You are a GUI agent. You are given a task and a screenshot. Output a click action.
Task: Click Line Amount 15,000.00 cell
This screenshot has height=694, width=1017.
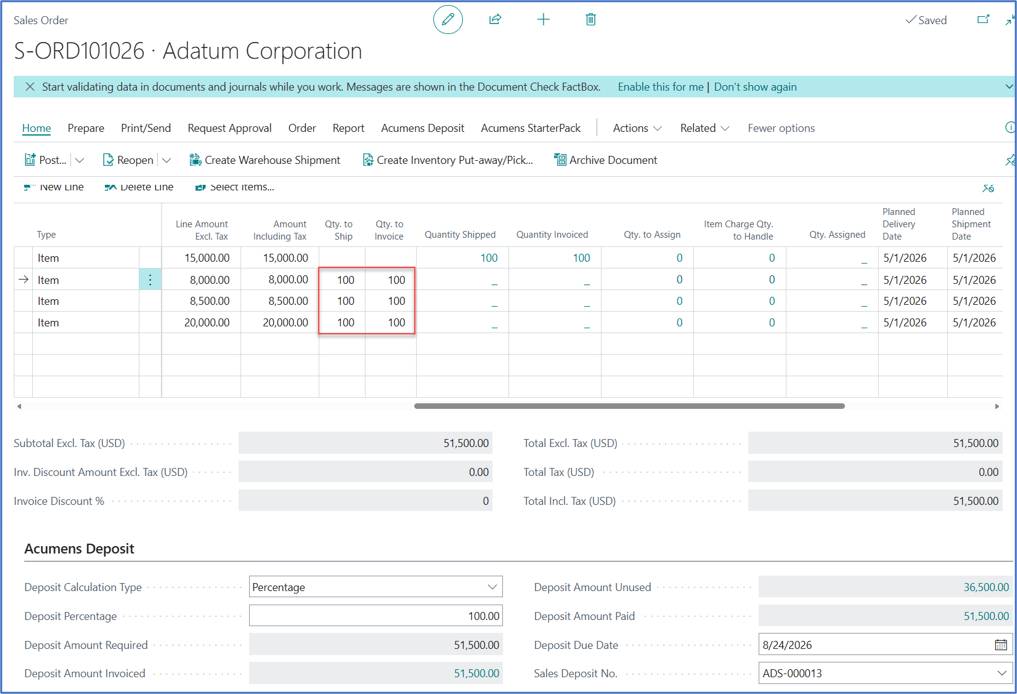coord(201,257)
